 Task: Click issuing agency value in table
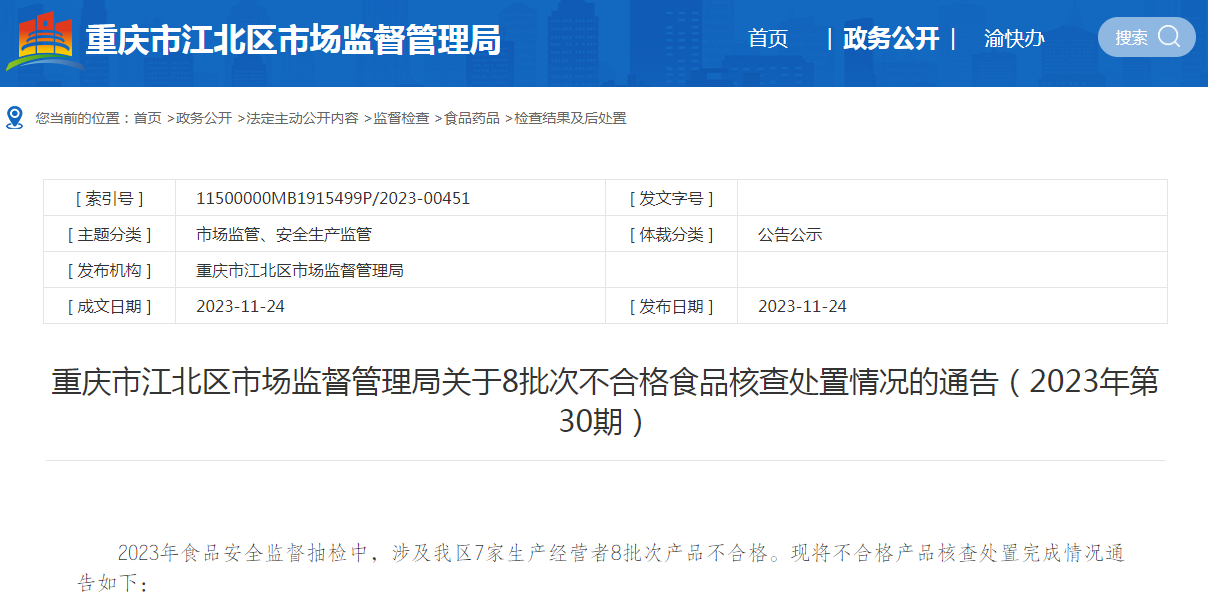300,270
